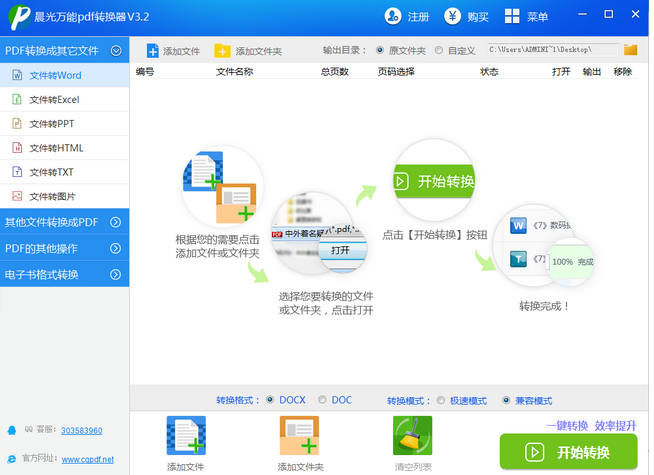Click the 文件名称 column header
Image resolution: width=654 pixels, height=475 pixels.
(x=234, y=72)
